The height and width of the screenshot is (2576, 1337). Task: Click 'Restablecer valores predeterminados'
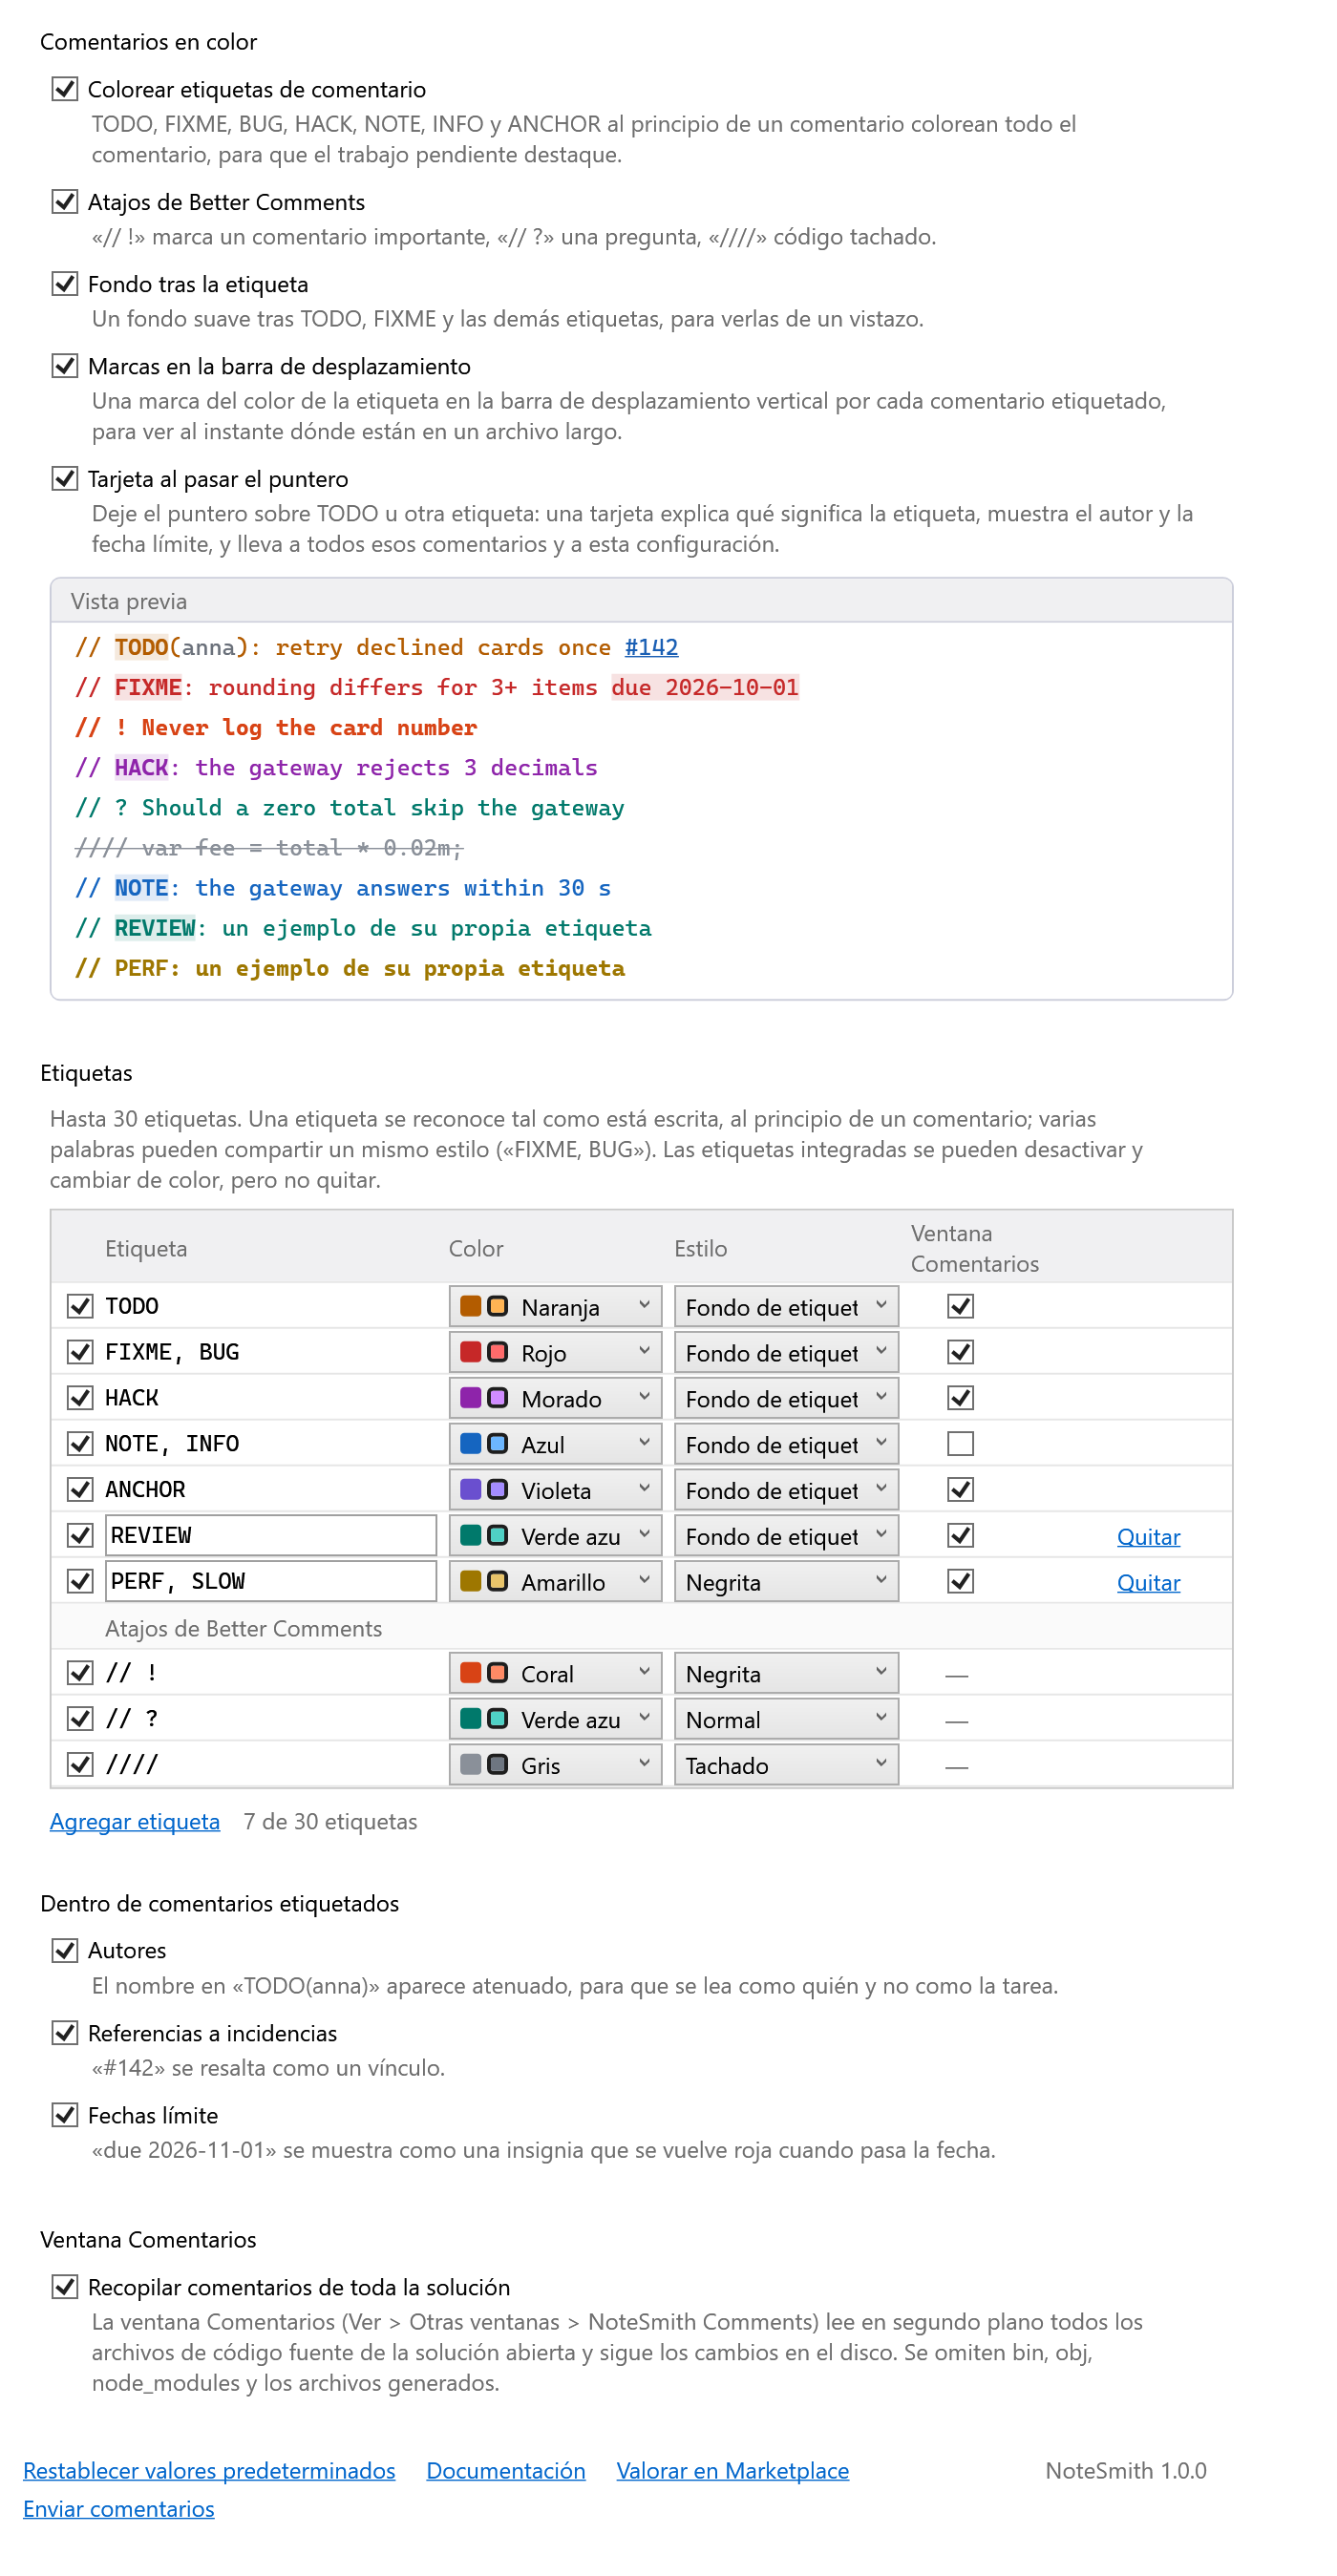point(209,2472)
